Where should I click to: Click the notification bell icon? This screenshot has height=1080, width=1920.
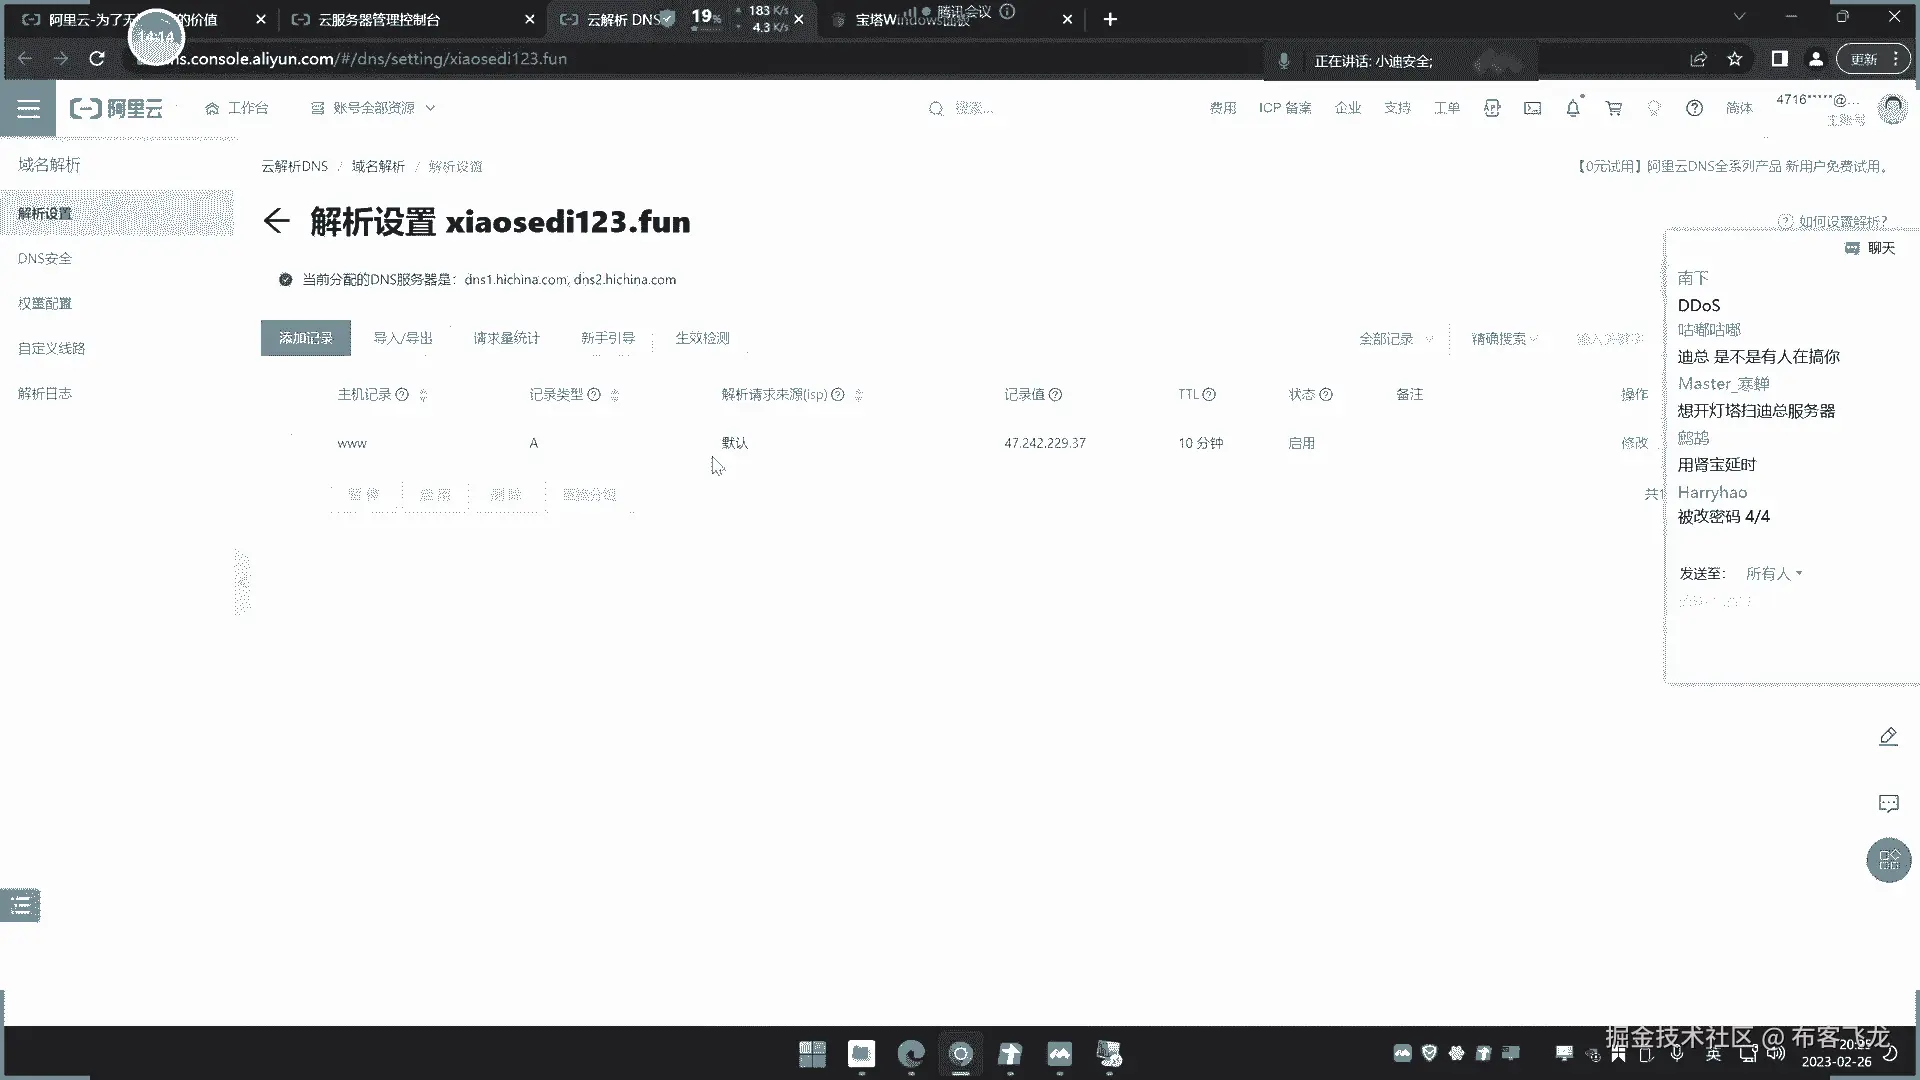[1573, 108]
